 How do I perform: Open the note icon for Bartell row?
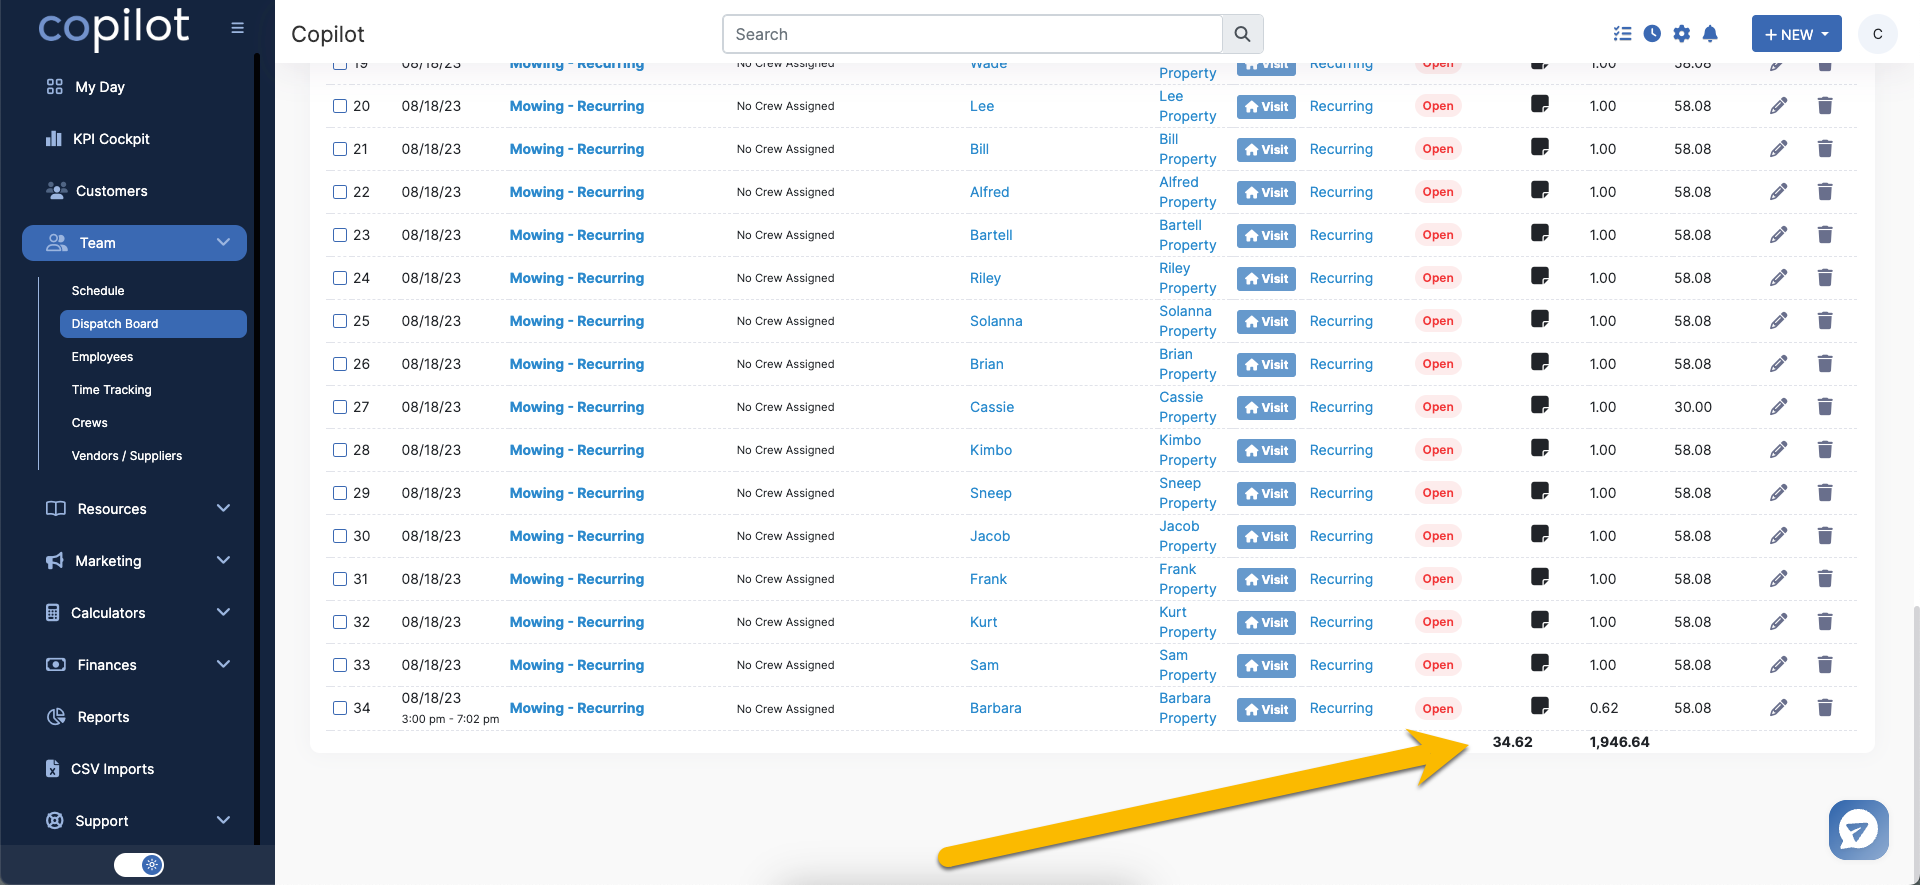[1540, 233]
